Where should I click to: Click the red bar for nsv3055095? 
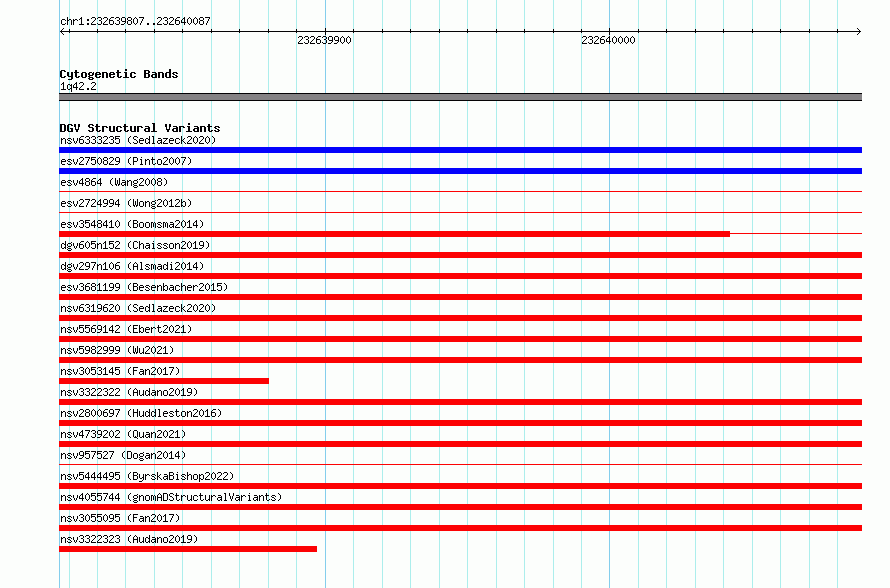(x=460, y=528)
